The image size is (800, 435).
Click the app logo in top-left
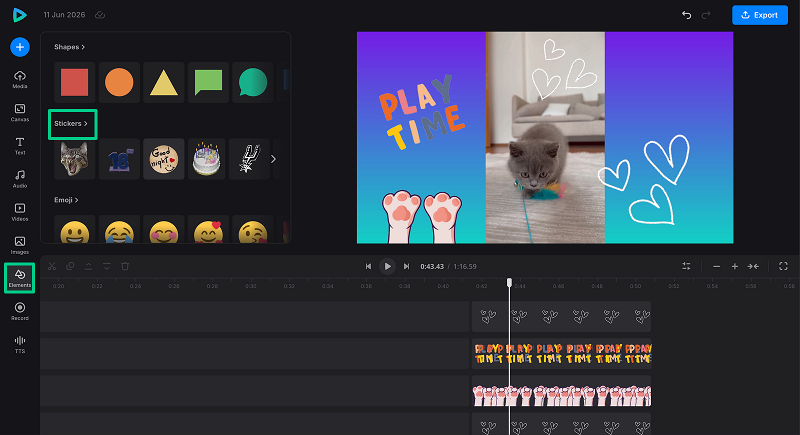(x=19, y=15)
